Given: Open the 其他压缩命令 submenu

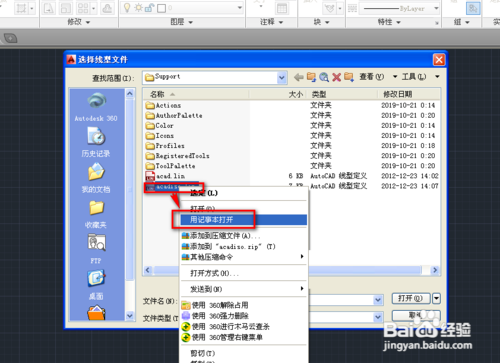Looking at the screenshot, I should [243, 257].
